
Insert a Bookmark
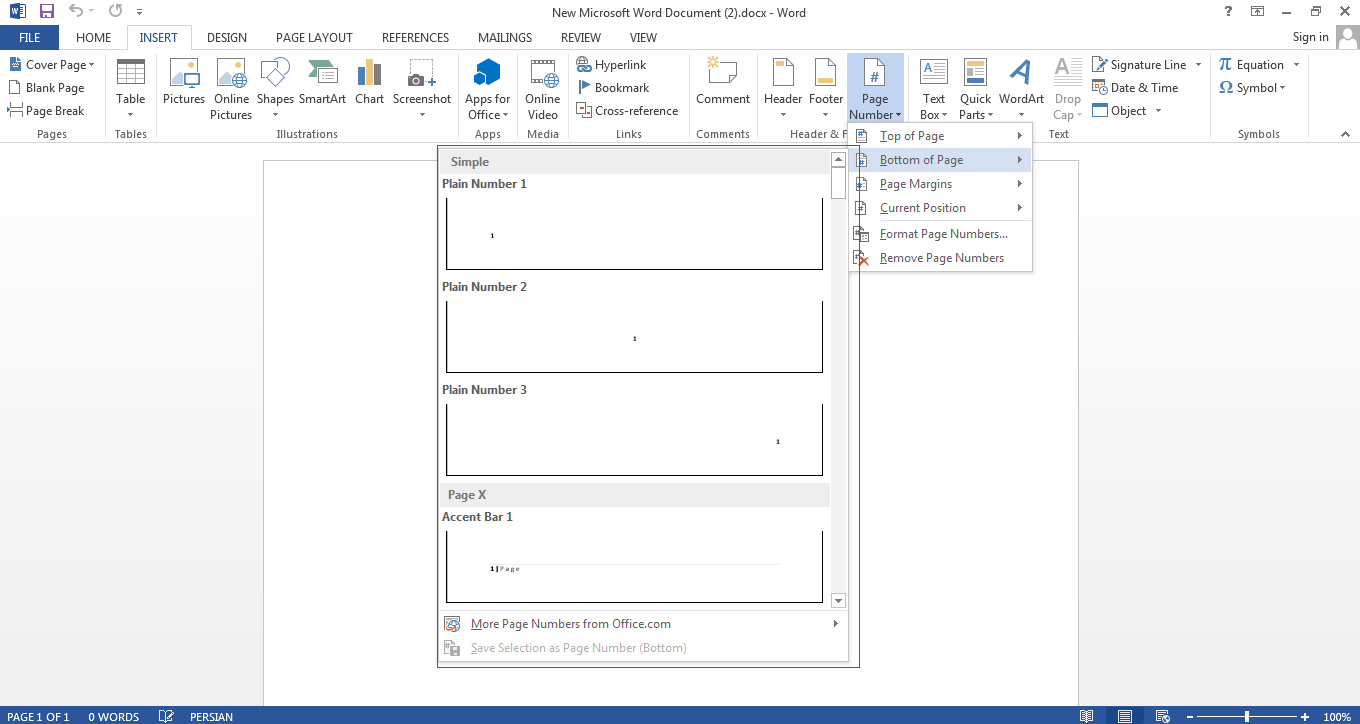[x=613, y=88]
